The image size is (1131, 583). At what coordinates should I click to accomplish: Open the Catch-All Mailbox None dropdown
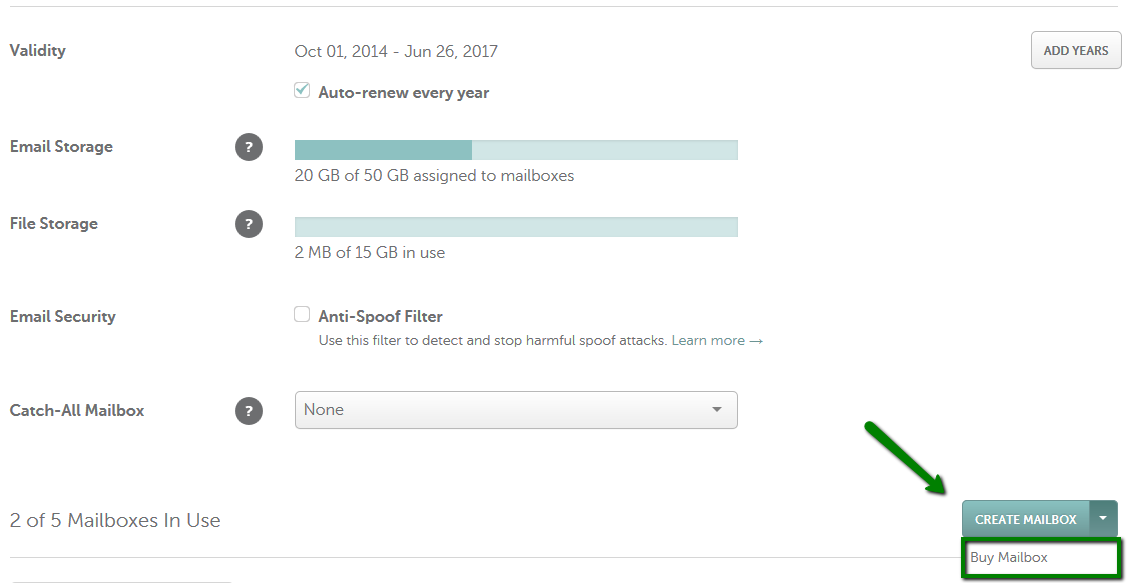[516, 410]
